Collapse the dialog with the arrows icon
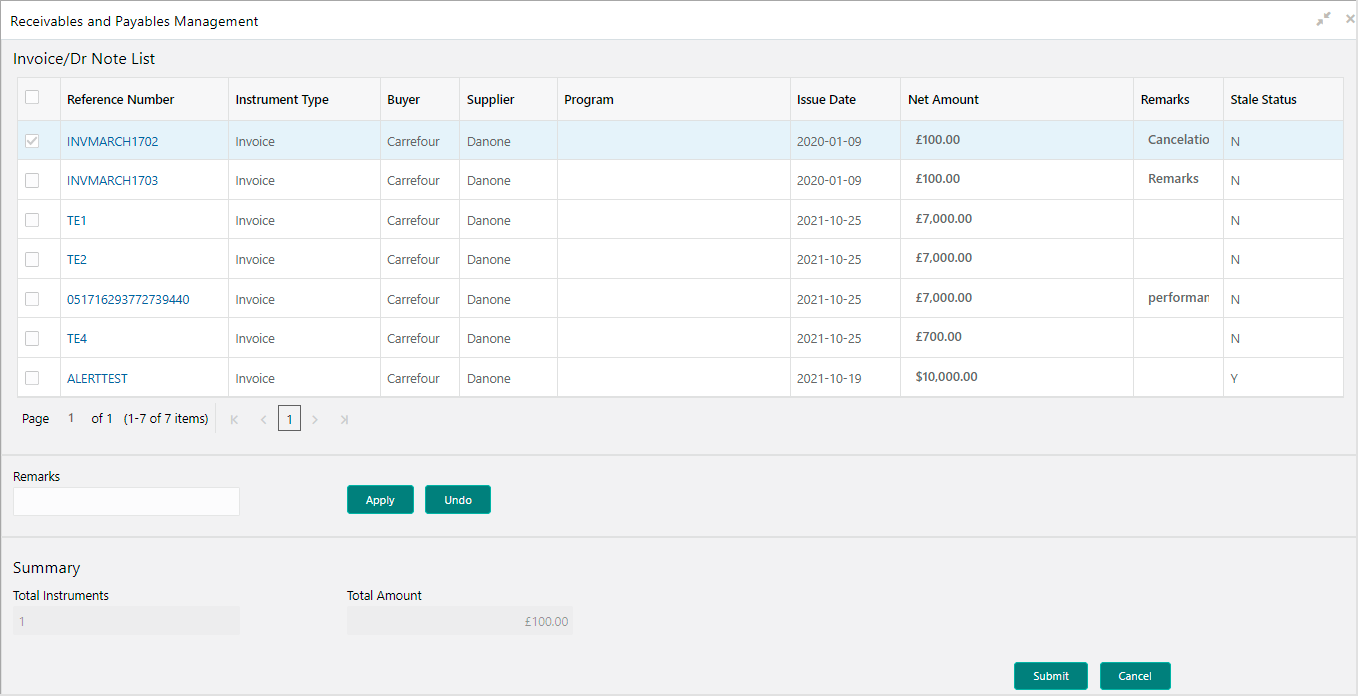This screenshot has height=696, width=1358. coord(1324,19)
